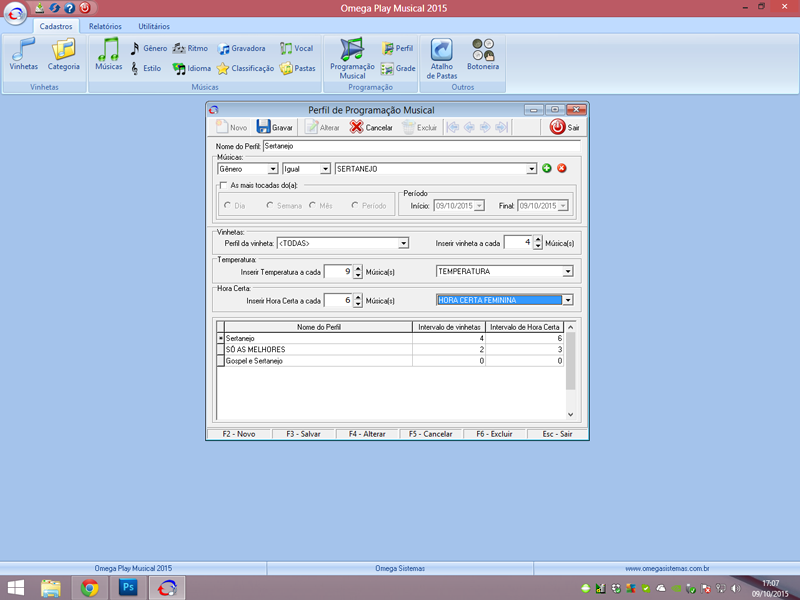Click the help question mark icon
Viewport: 800px width, 600px height.
[x=70, y=8]
